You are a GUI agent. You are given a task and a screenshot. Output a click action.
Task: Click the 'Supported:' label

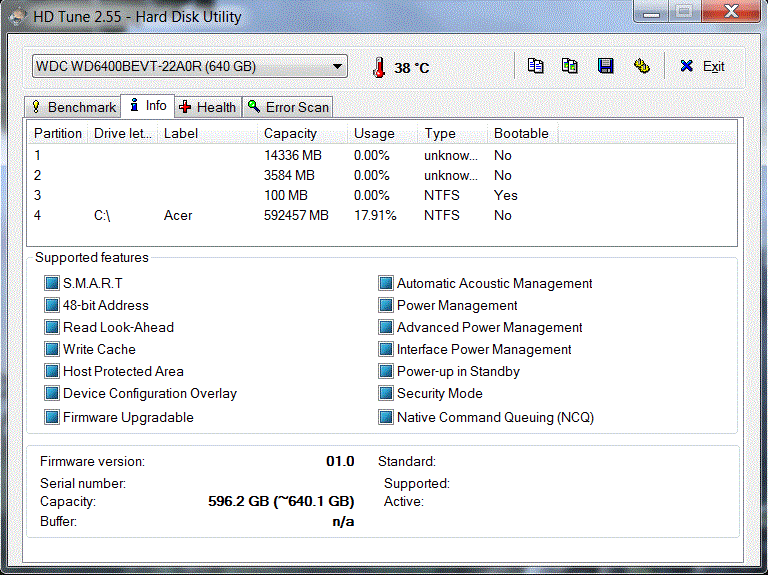point(417,483)
